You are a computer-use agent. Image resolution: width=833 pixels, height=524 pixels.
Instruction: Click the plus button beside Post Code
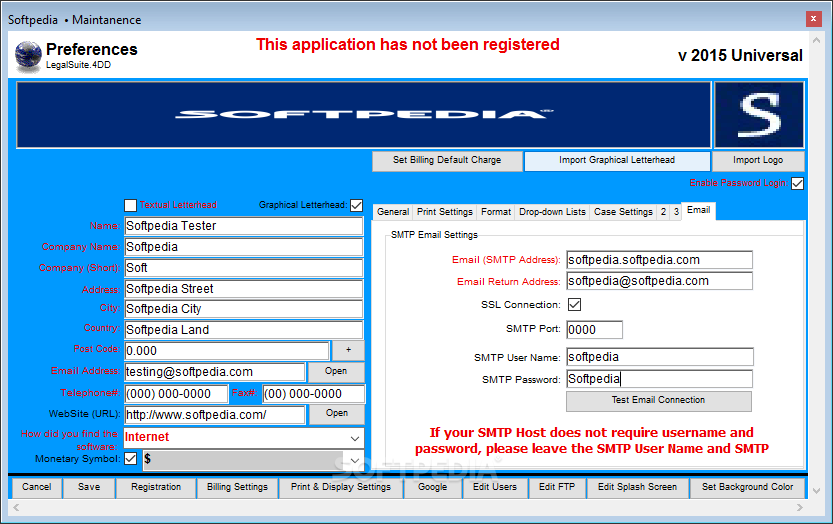[348, 350]
